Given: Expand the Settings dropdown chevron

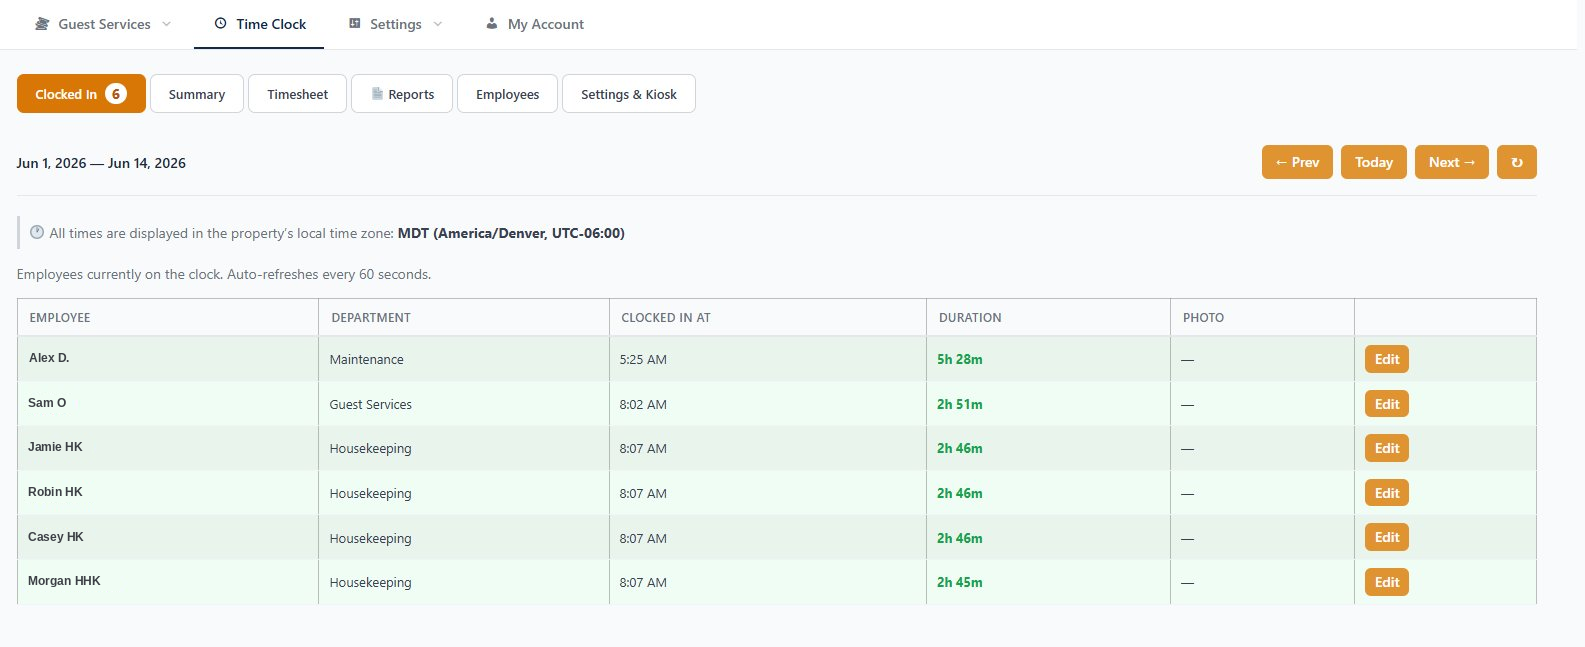Looking at the screenshot, I should 438,24.
